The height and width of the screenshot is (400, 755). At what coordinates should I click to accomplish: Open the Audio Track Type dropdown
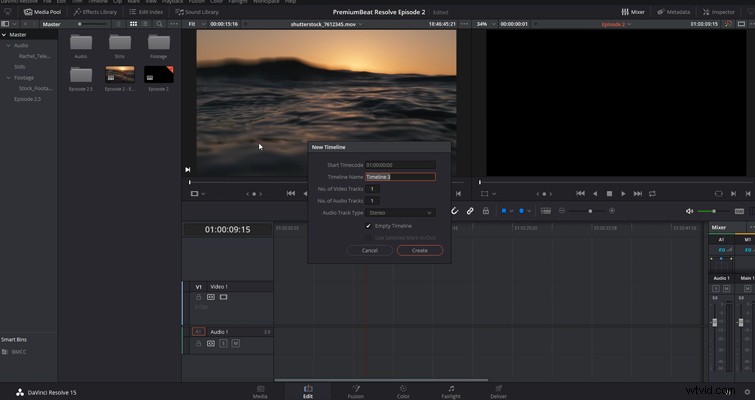pos(400,213)
